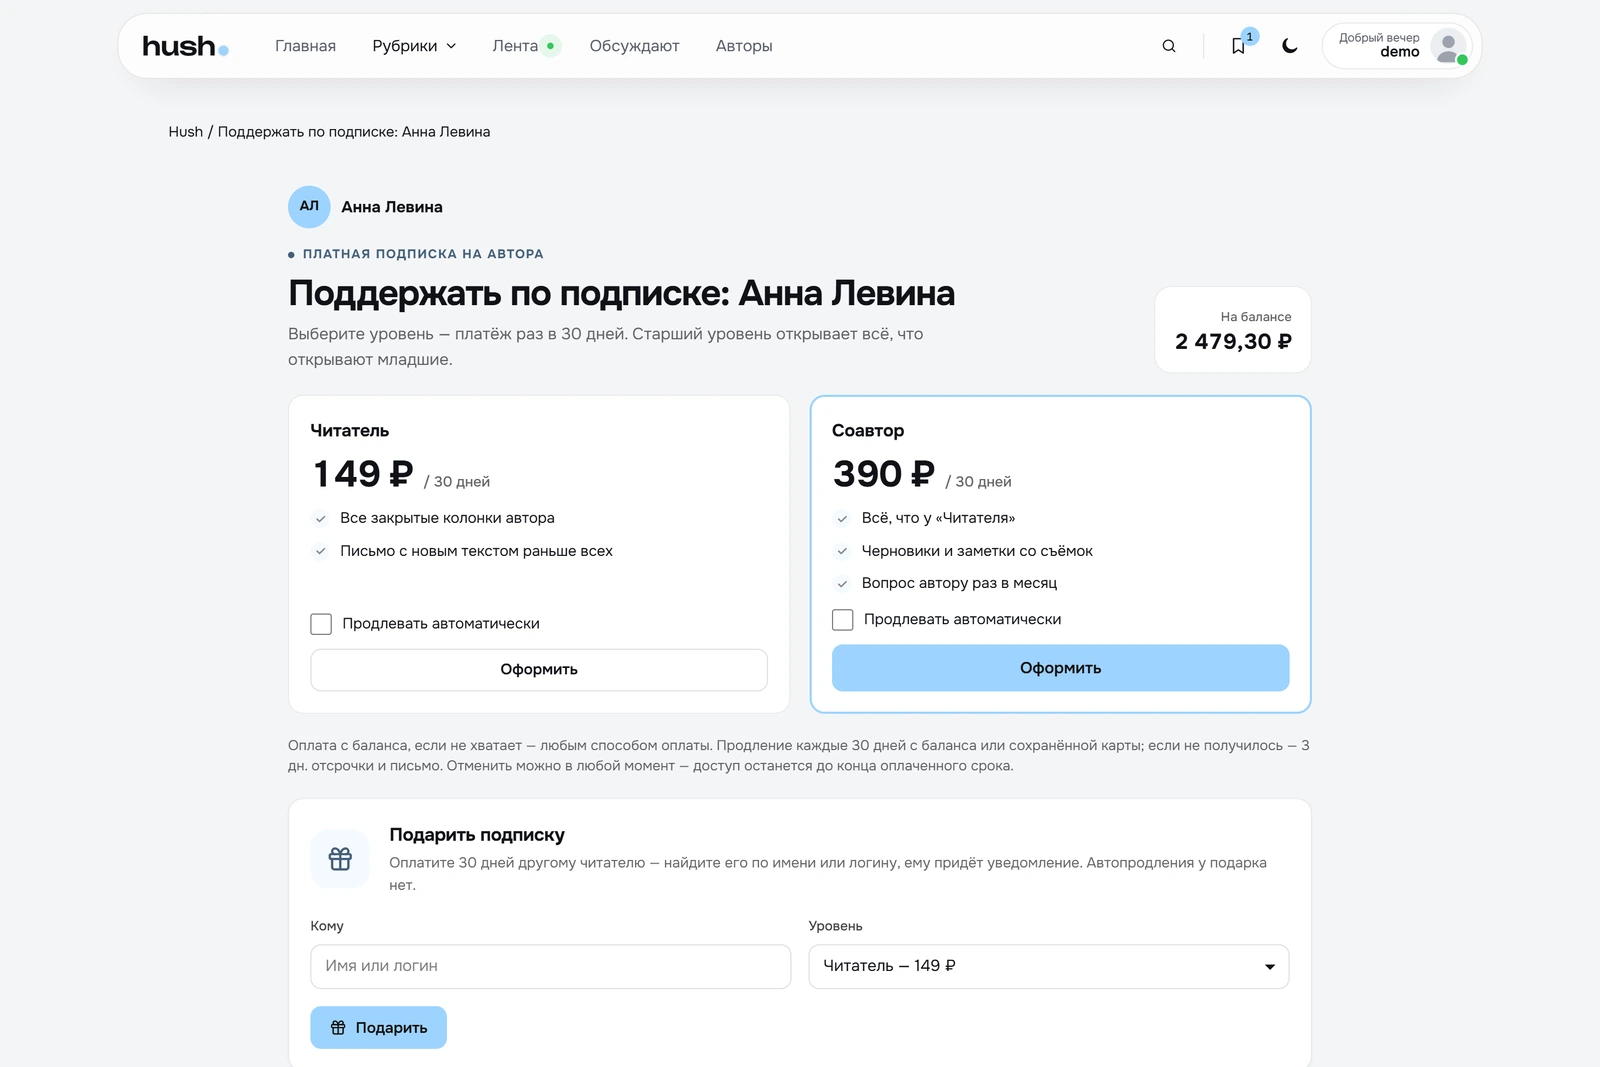This screenshot has height=1067, width=1600.
Task: Click the Соавтор plan title
Action: 868,431
